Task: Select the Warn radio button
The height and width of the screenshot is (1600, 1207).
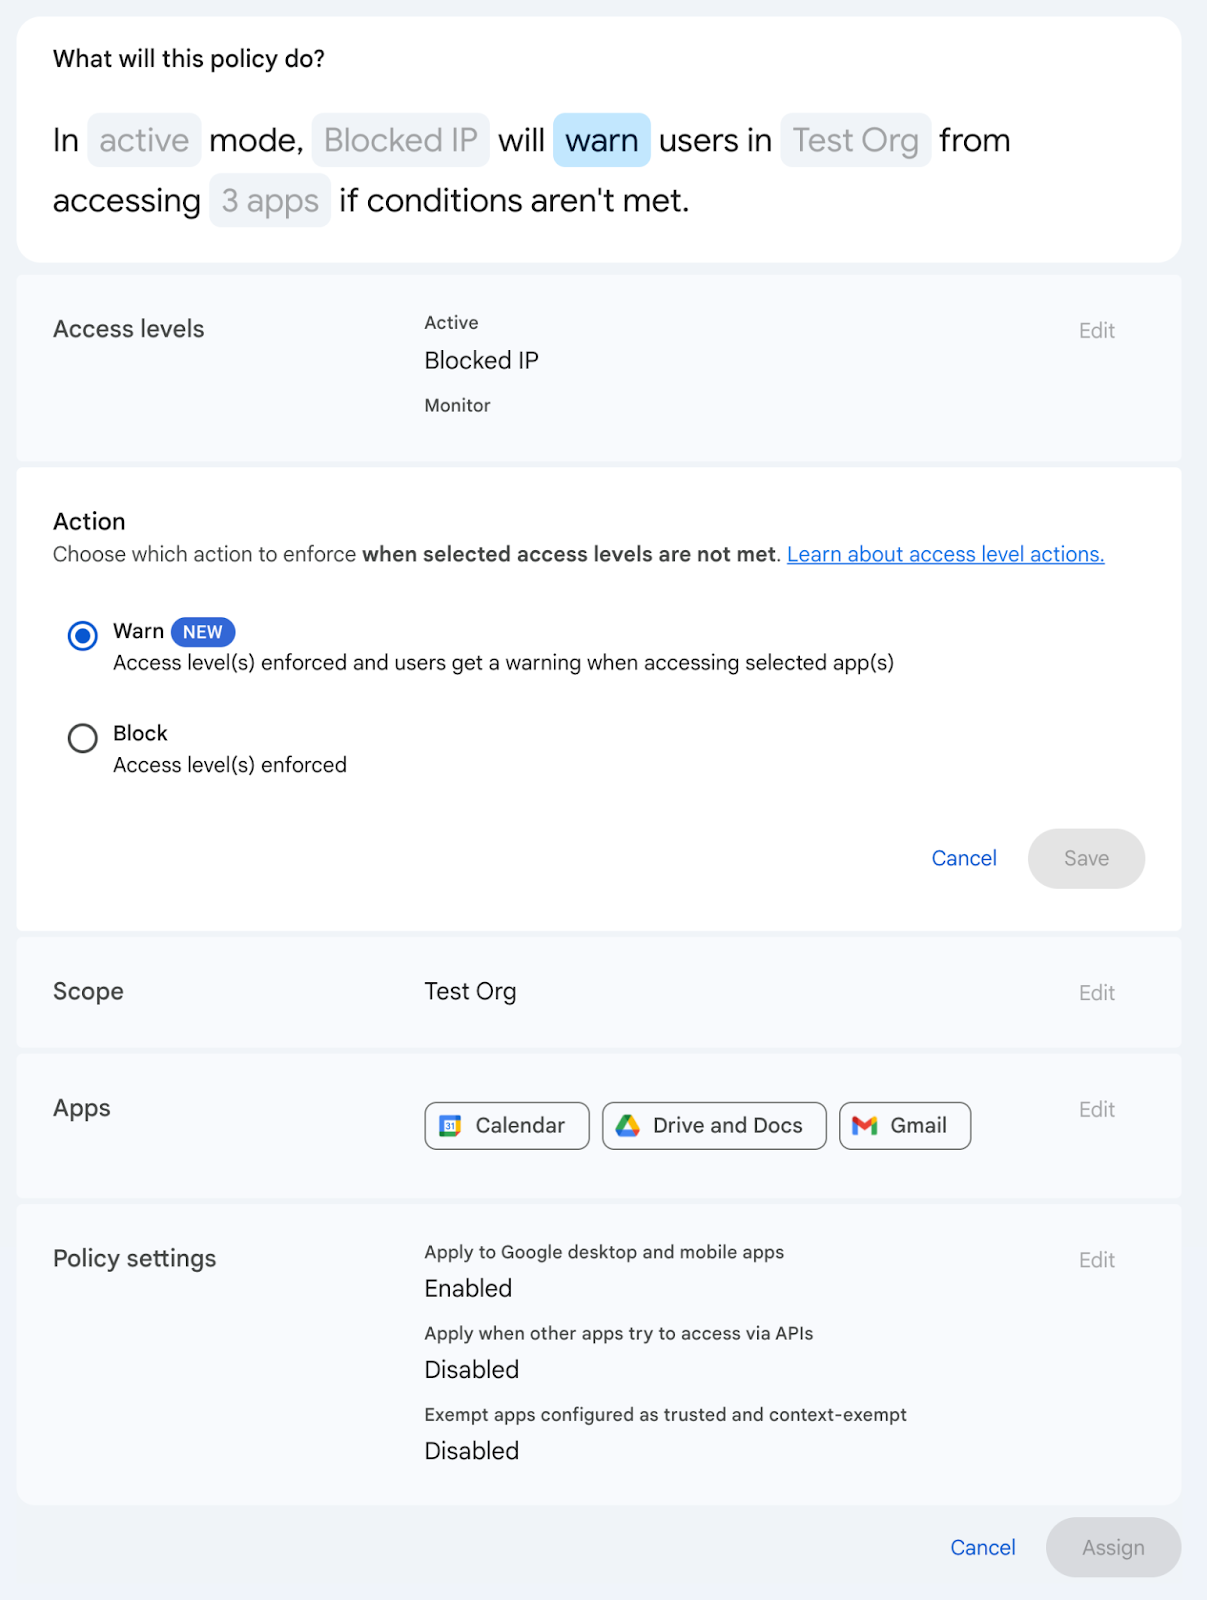Action: click(82, 635)
